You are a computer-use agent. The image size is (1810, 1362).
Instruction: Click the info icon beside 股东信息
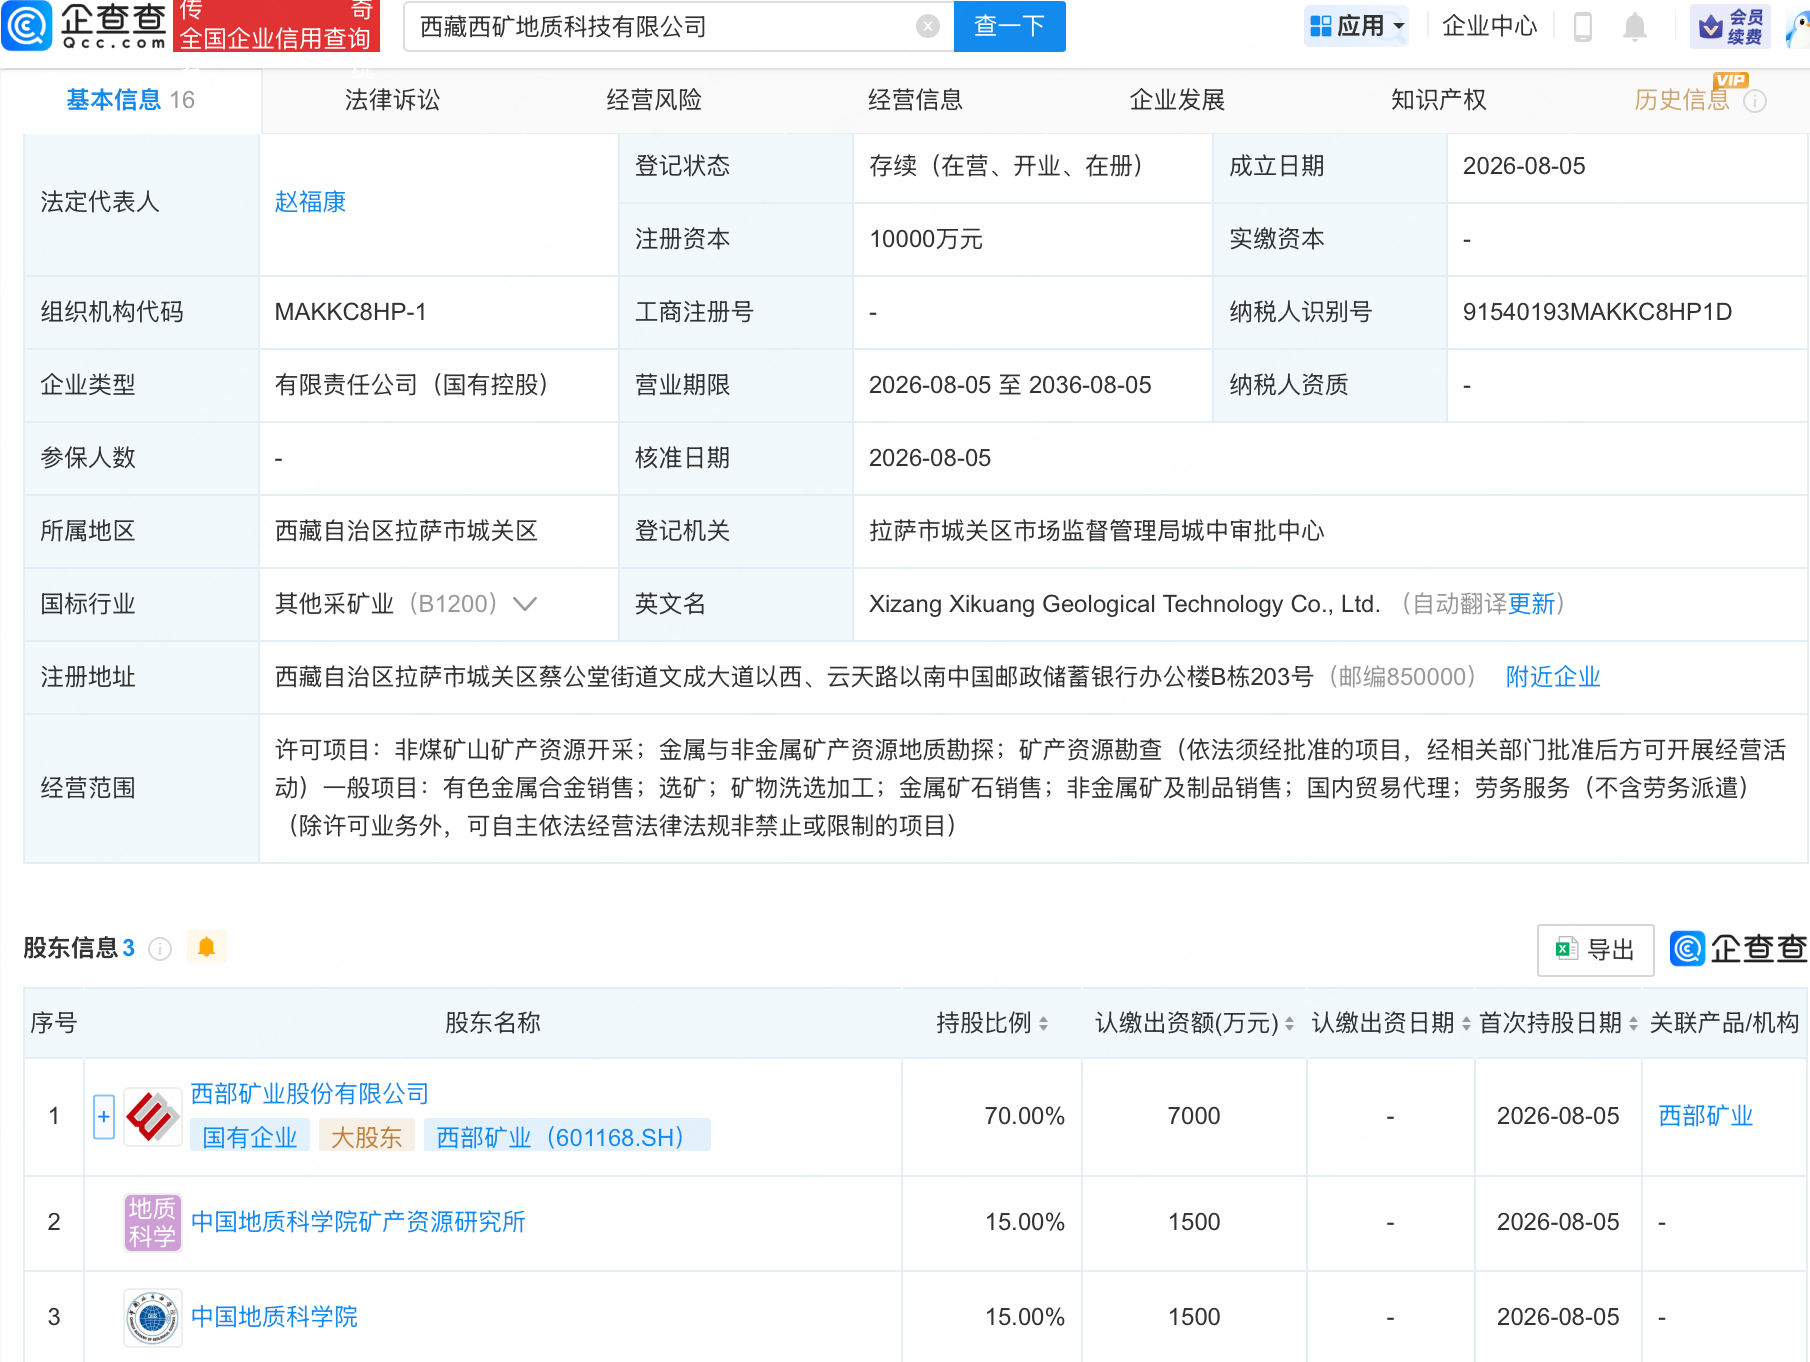(160, 949)
